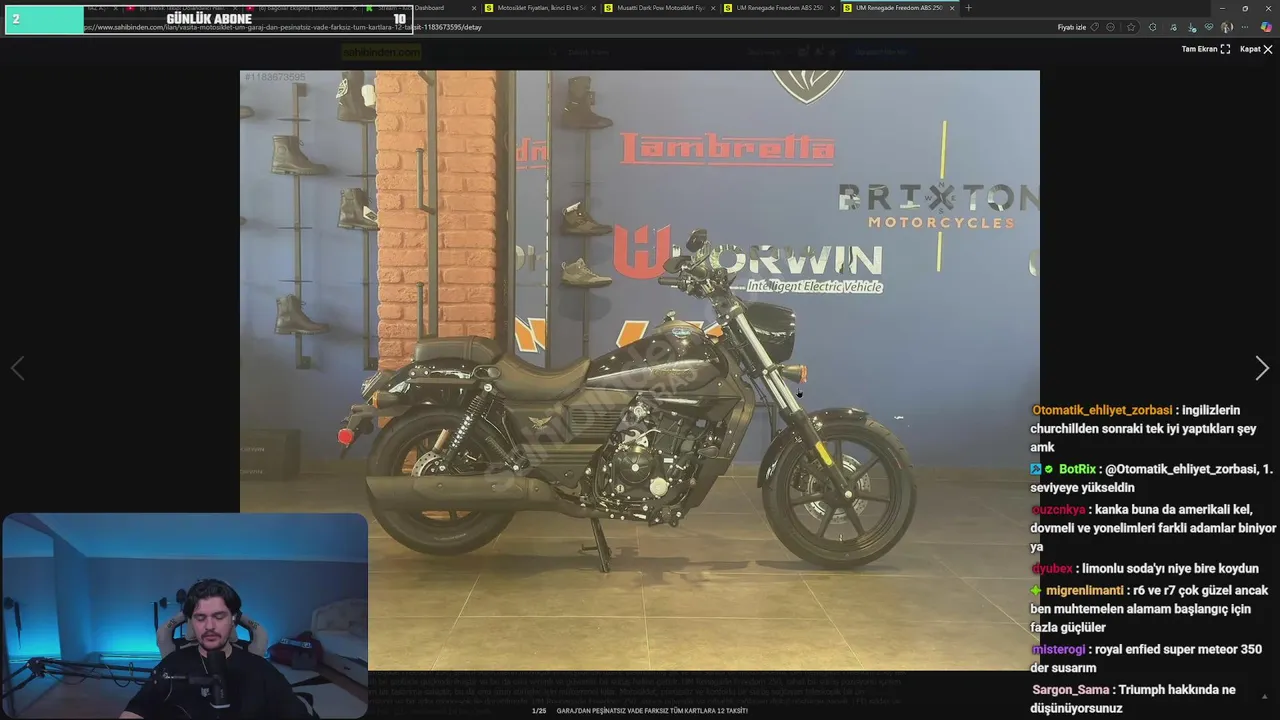This screenshot has width=1280, height=720.
Task: Click the GÜNLÜK ABONE goal bar
Action: click(208, 19)
